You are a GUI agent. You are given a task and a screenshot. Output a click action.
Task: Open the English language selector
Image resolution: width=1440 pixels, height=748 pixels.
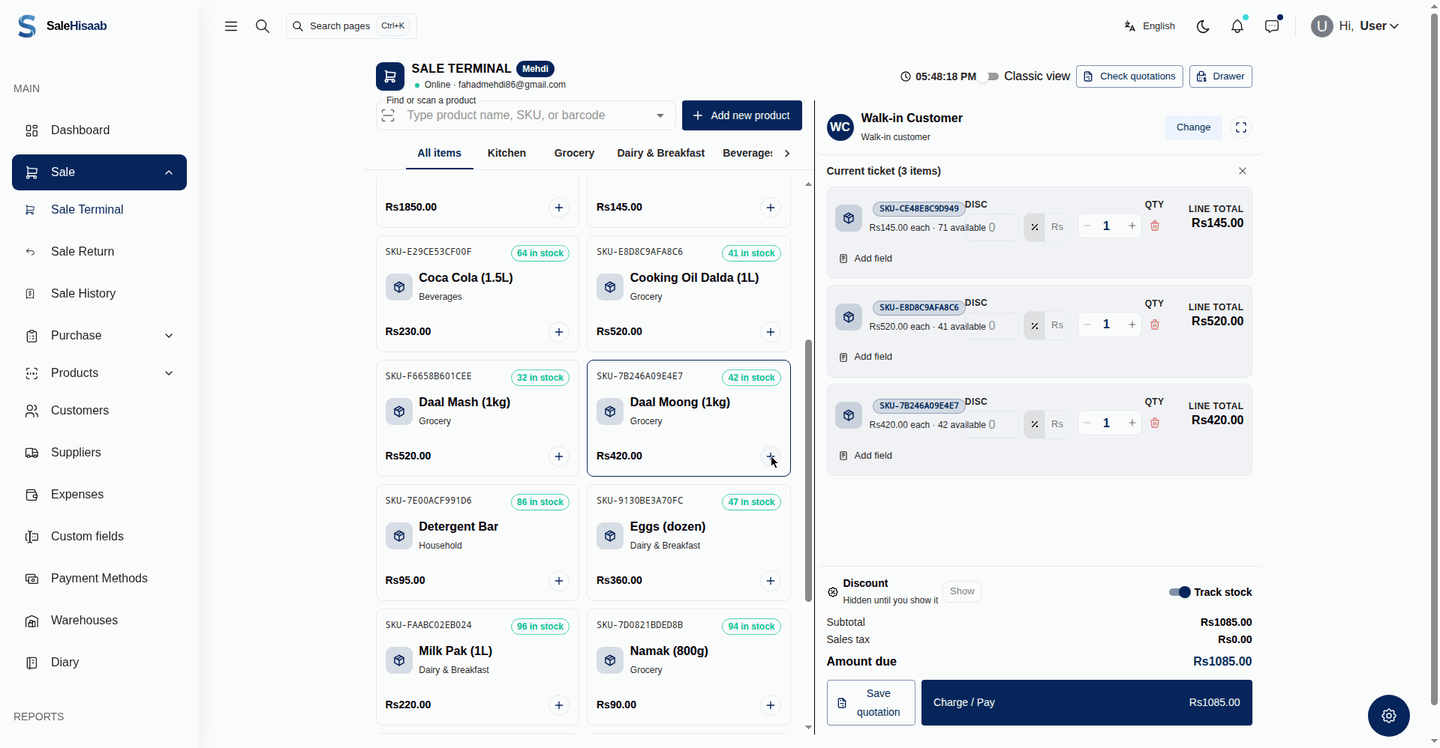coord(1150,26)
